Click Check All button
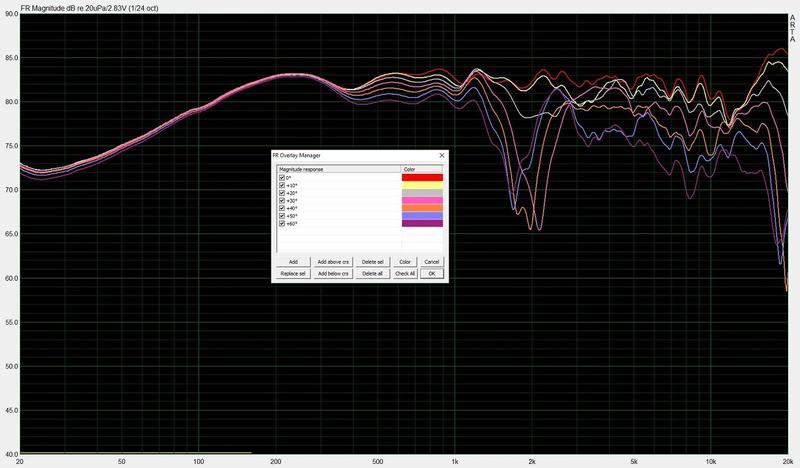 [405, 273]
